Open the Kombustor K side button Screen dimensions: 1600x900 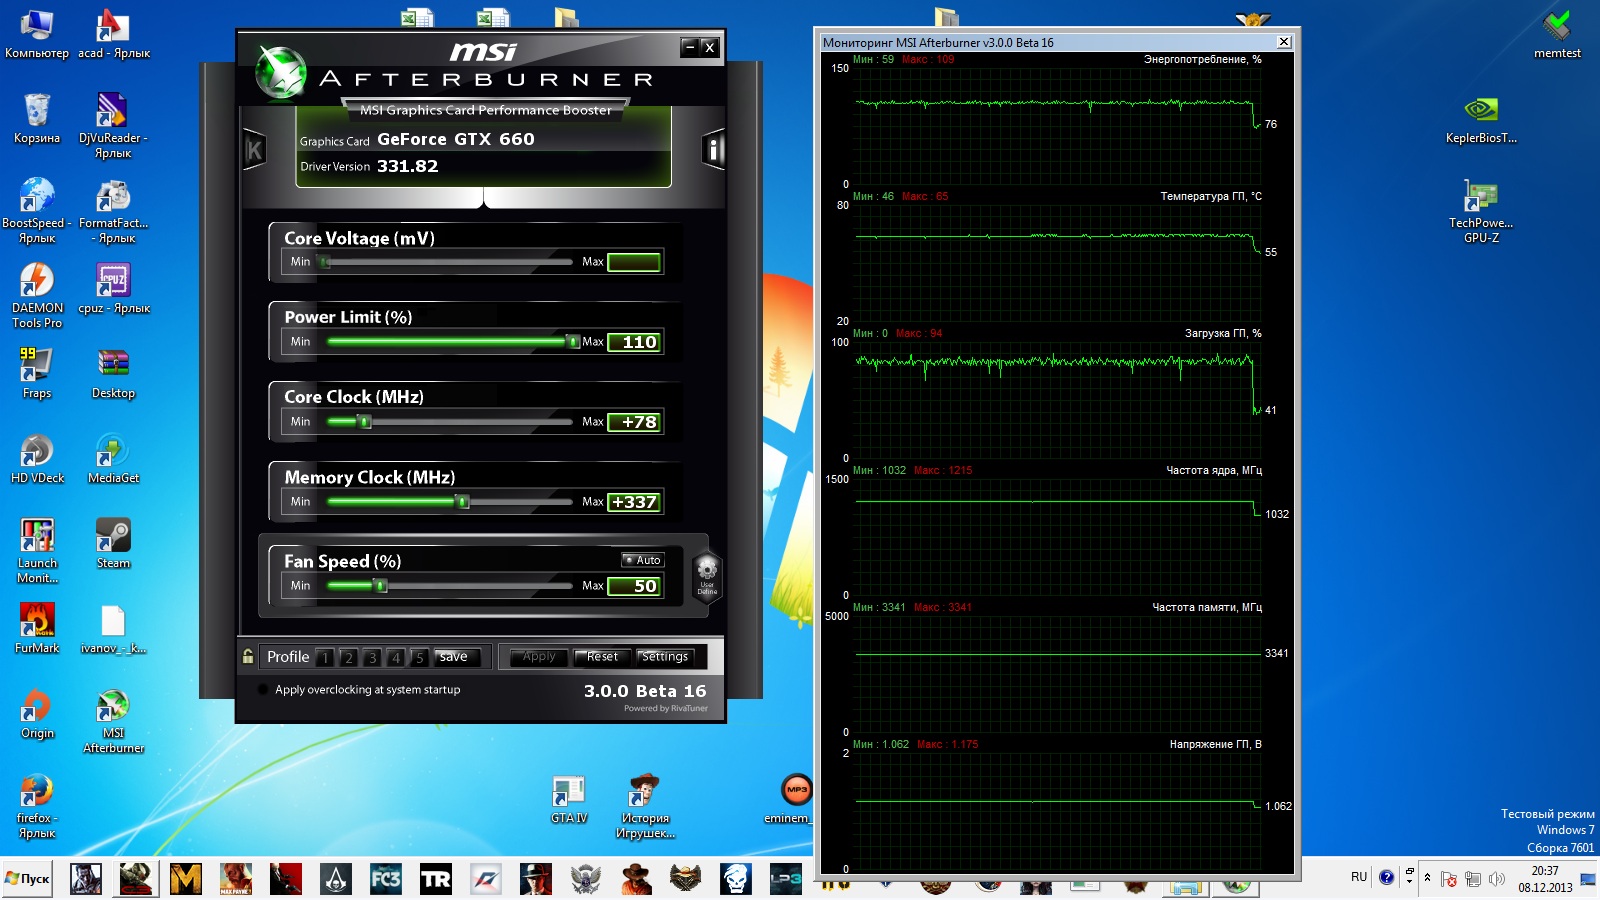click(x=254, y=150)
